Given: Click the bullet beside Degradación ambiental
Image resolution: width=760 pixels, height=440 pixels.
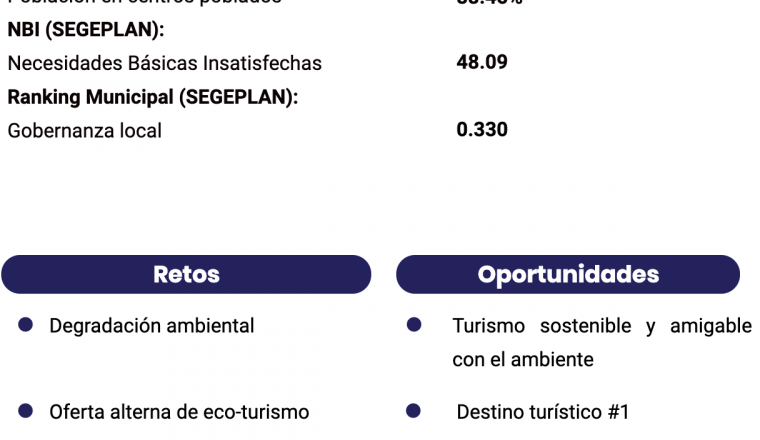Looking at the screenshot, I should click(25, 325).
